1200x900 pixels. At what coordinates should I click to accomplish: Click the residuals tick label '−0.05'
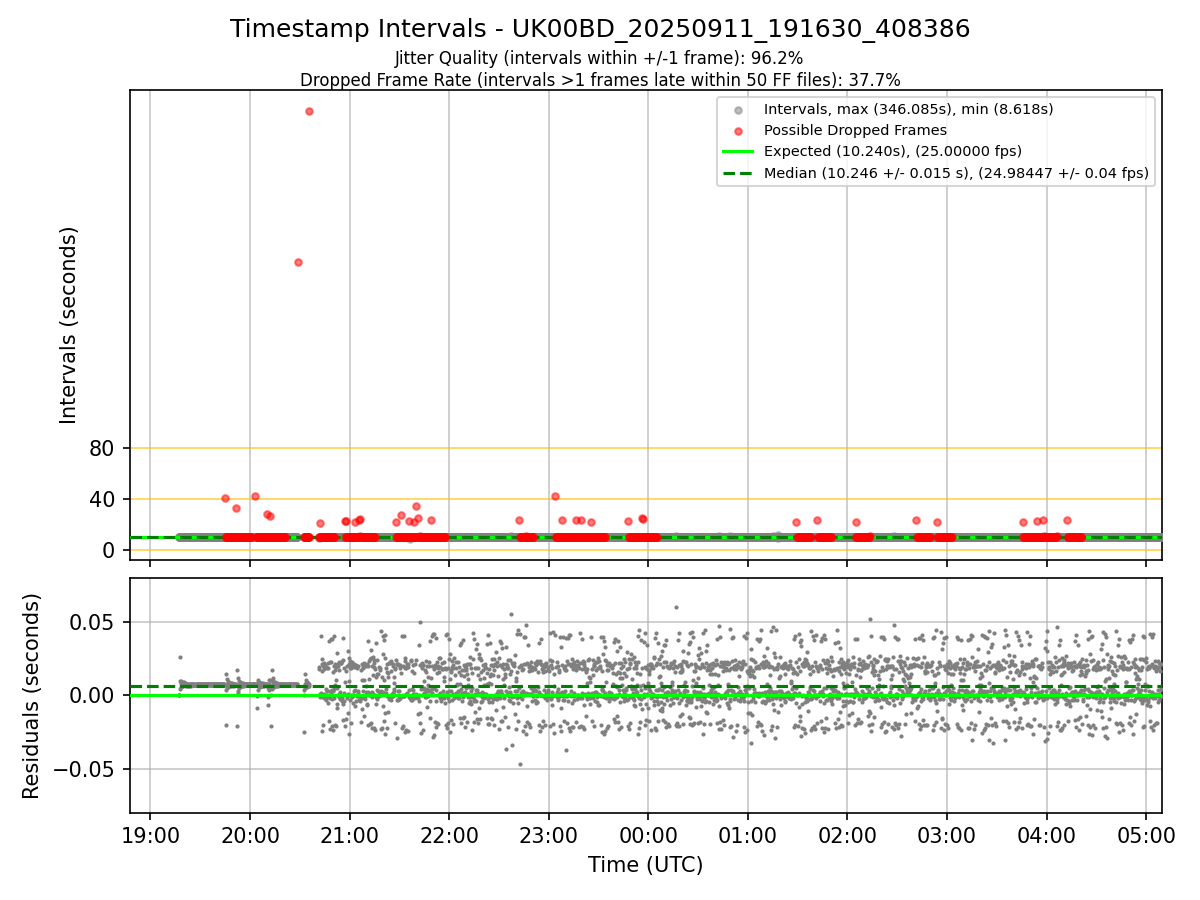coord(83,769)
